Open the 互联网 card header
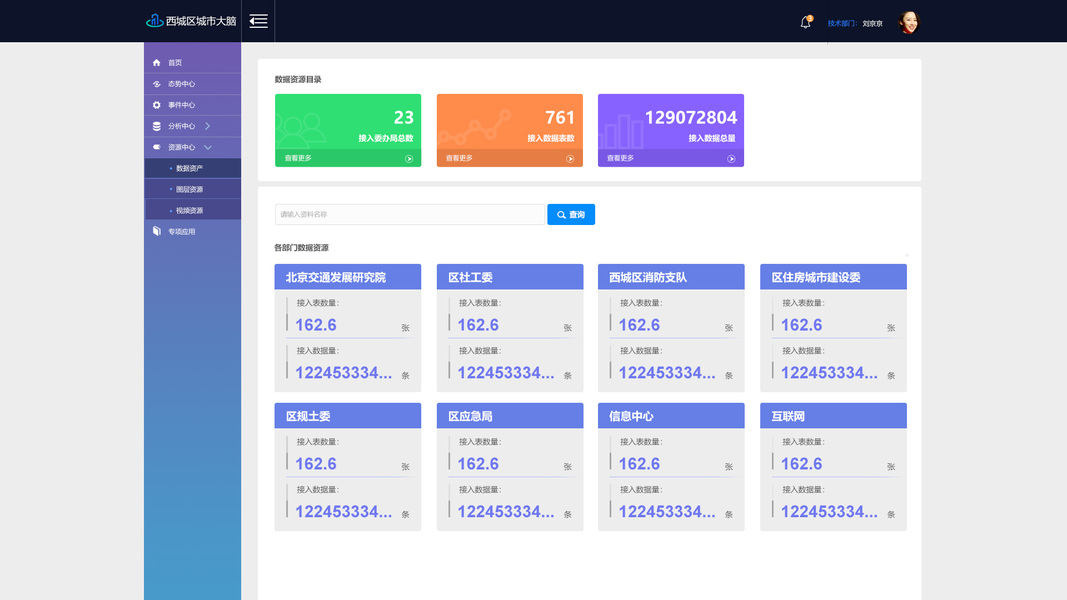 (833, 416)
